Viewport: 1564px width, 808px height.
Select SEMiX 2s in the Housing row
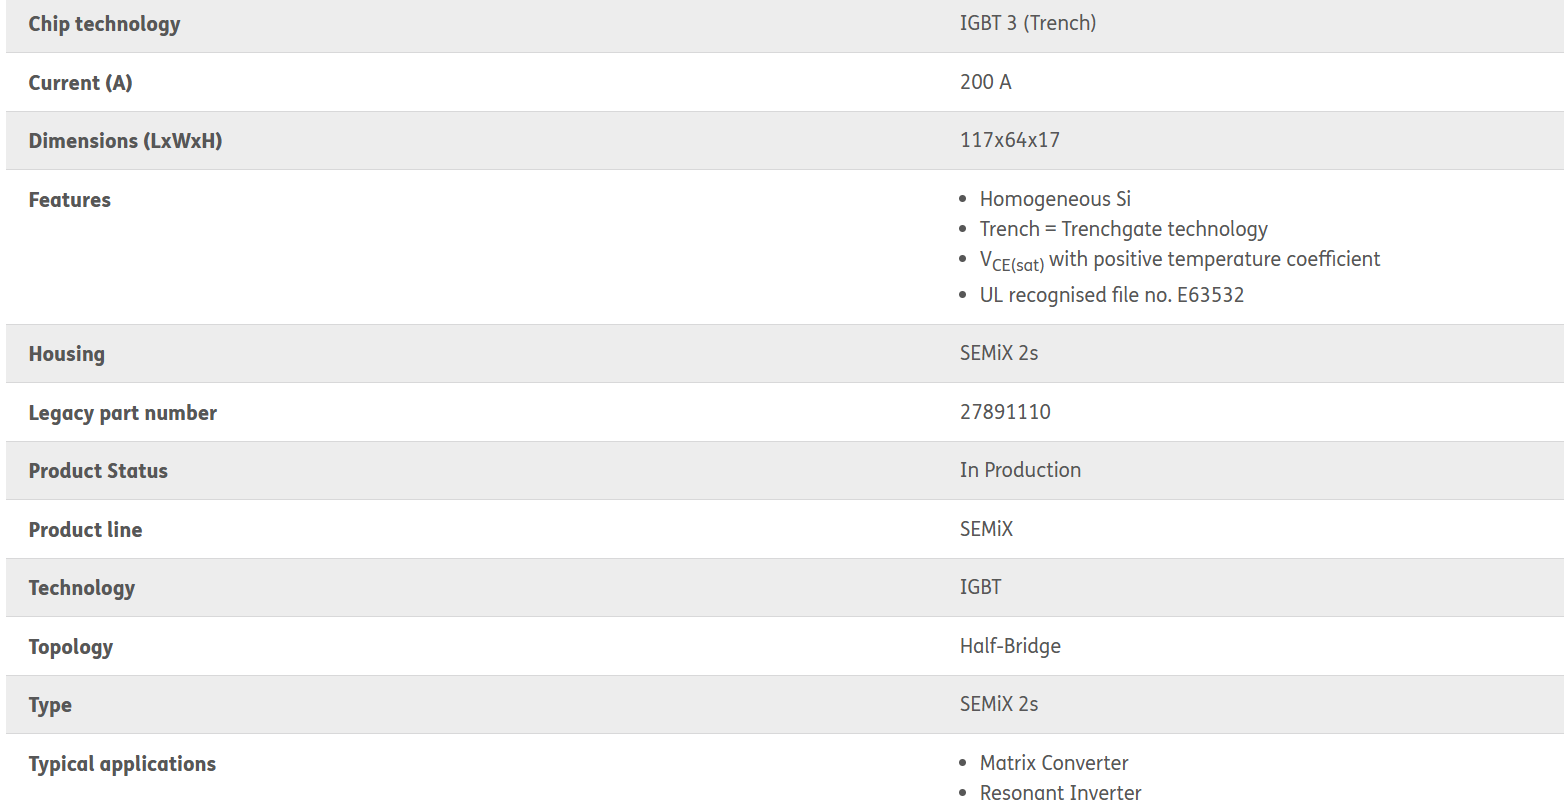click(x=998, y=353)
